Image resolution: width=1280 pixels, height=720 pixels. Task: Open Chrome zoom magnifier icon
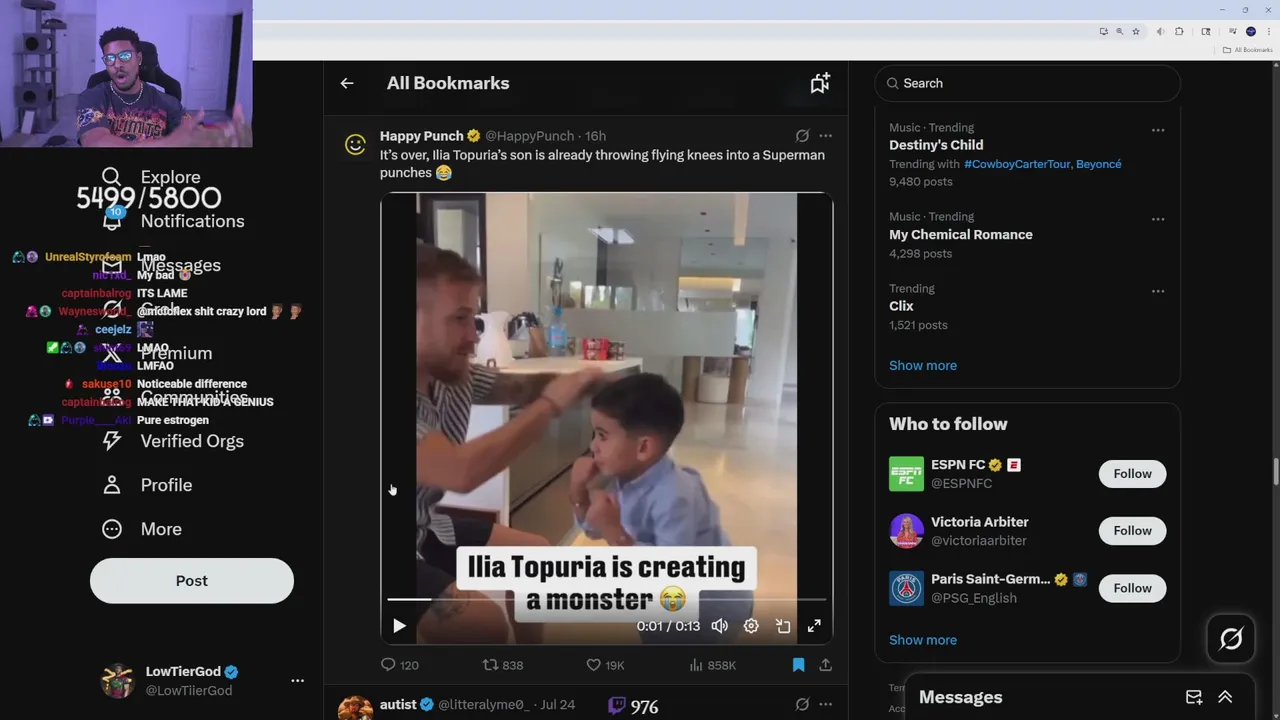pos(1120,32)
